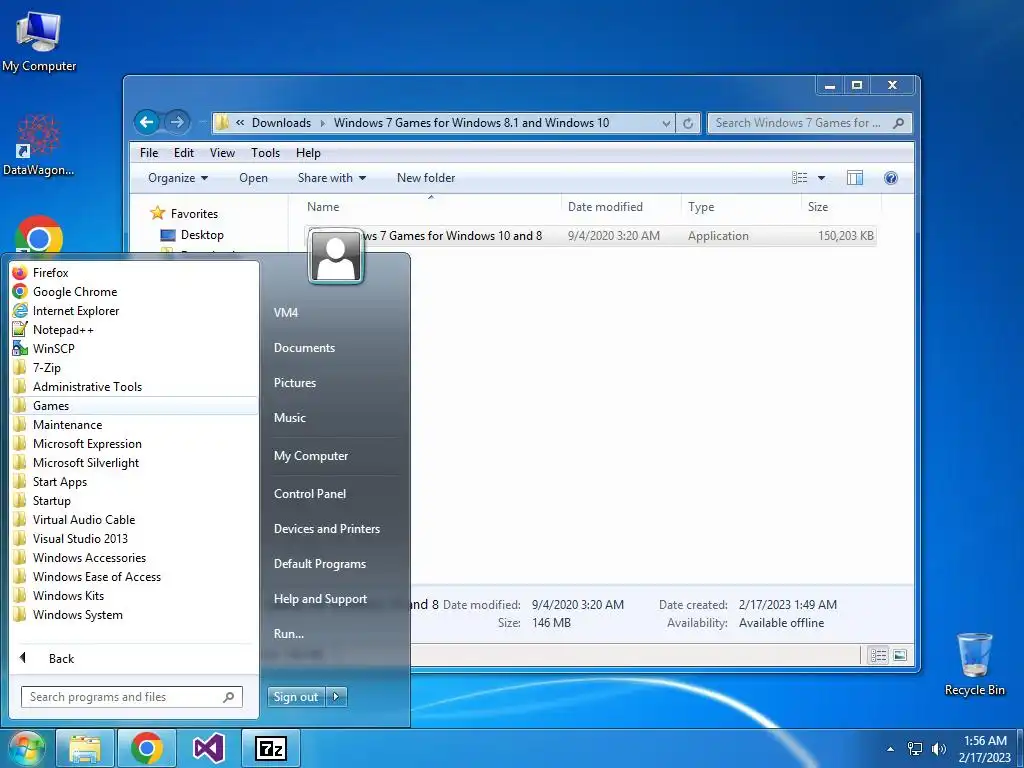Open WinSCP from the Start menu
Image resolution: width=1024 pixels, height=768 pixels.
134,348
